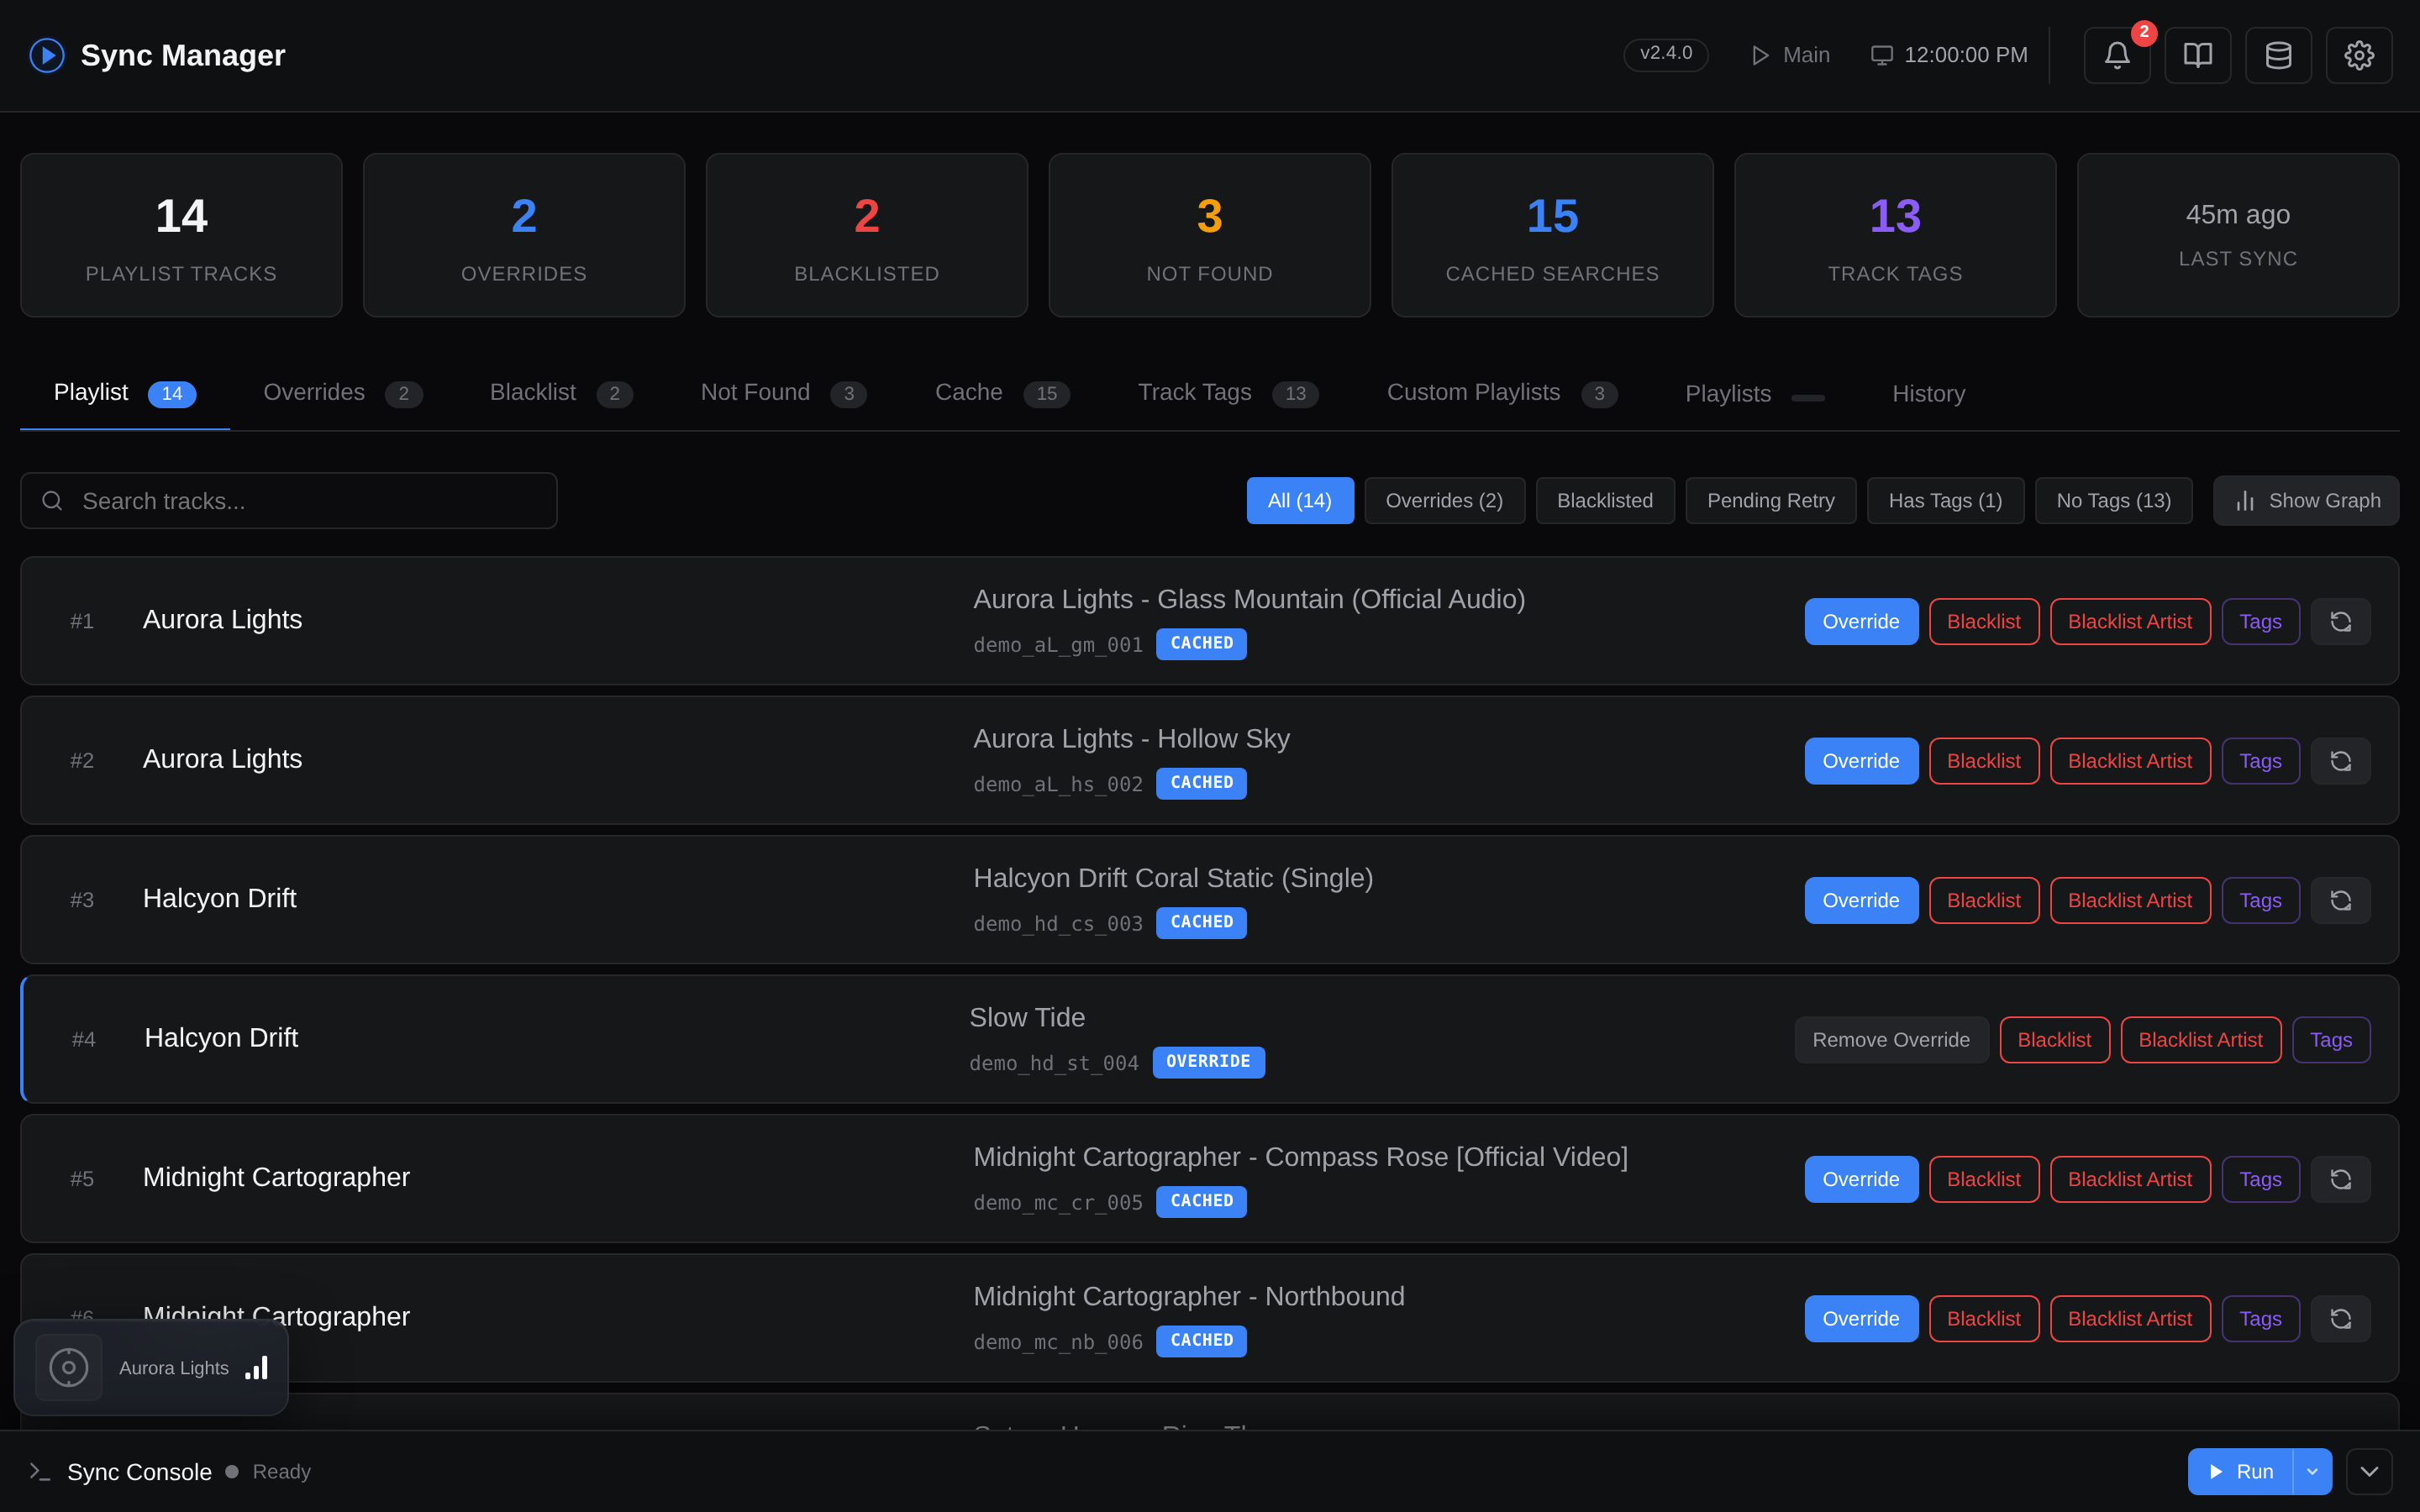This screenshot has width=2420, height=1512.
Task: Override track #5 Midnight Cartographer
Action: point(1861,1179)
